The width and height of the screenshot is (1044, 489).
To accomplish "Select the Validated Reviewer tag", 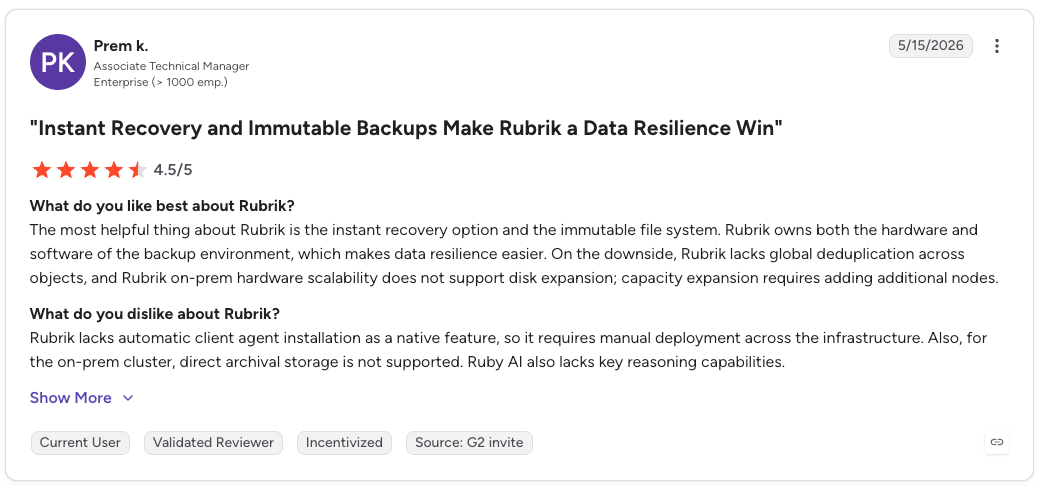I will [213, 442].
